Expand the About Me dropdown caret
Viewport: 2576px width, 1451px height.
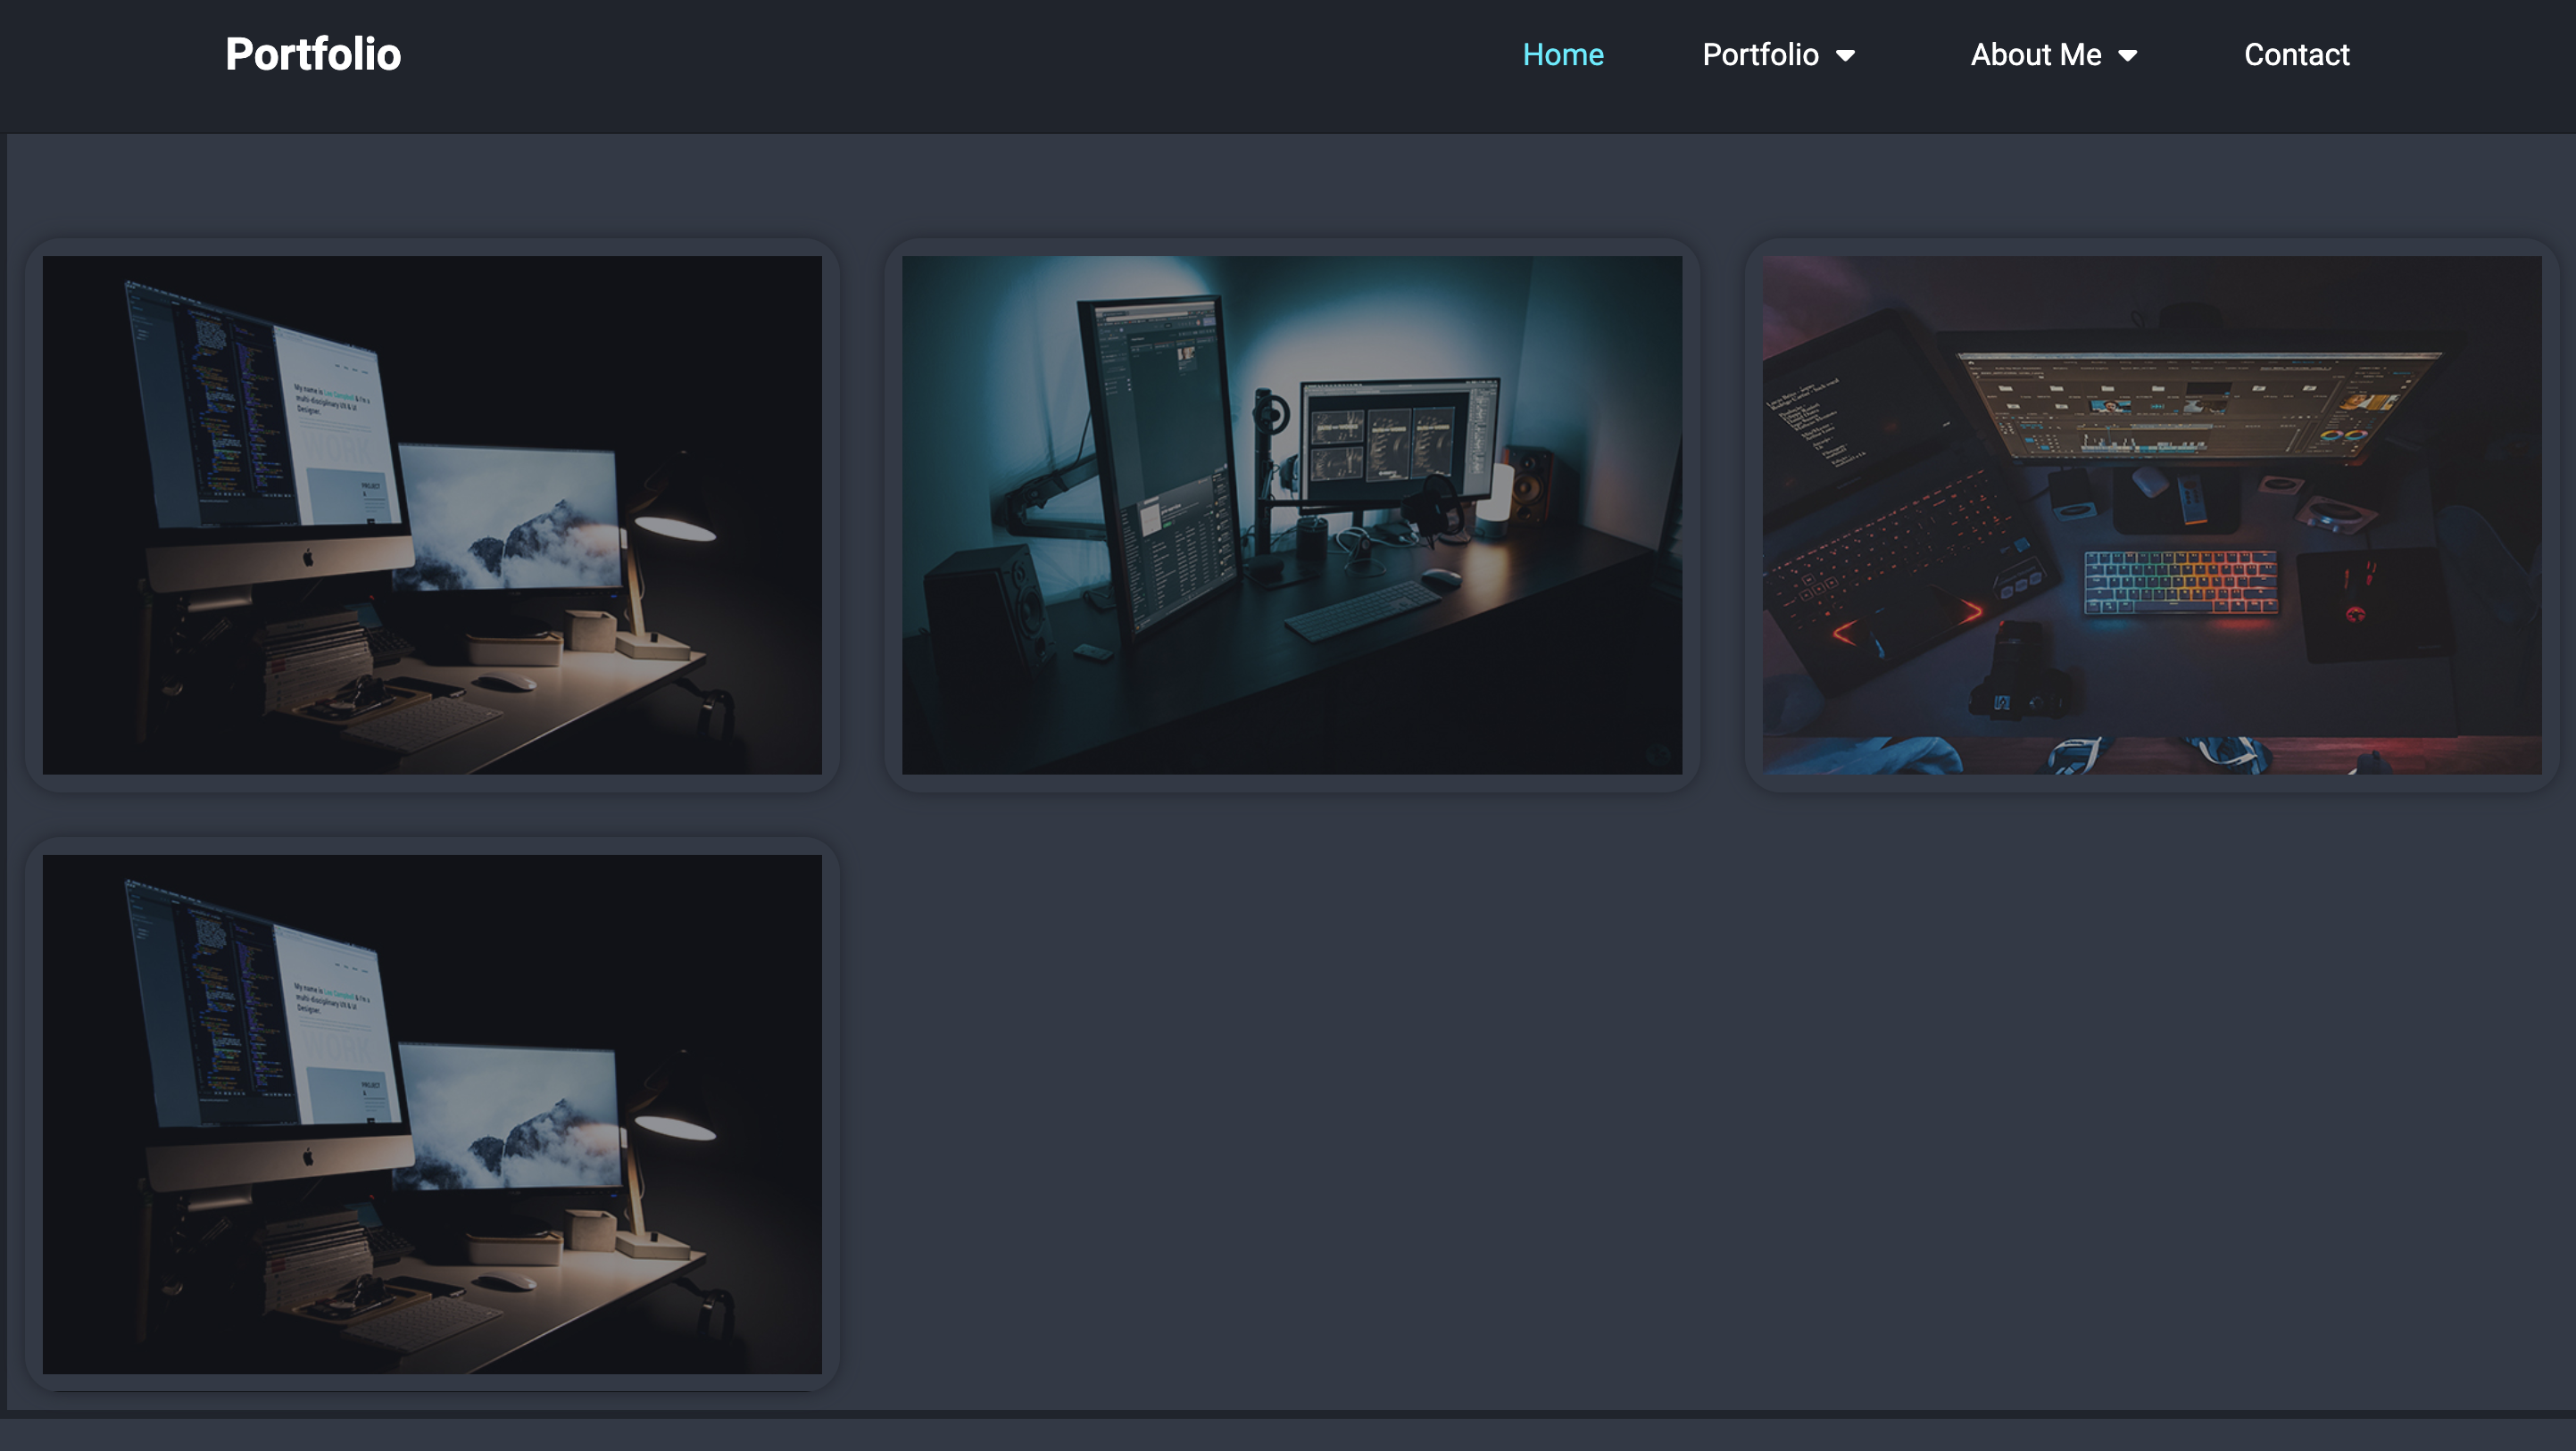(x=2127, y=56)
